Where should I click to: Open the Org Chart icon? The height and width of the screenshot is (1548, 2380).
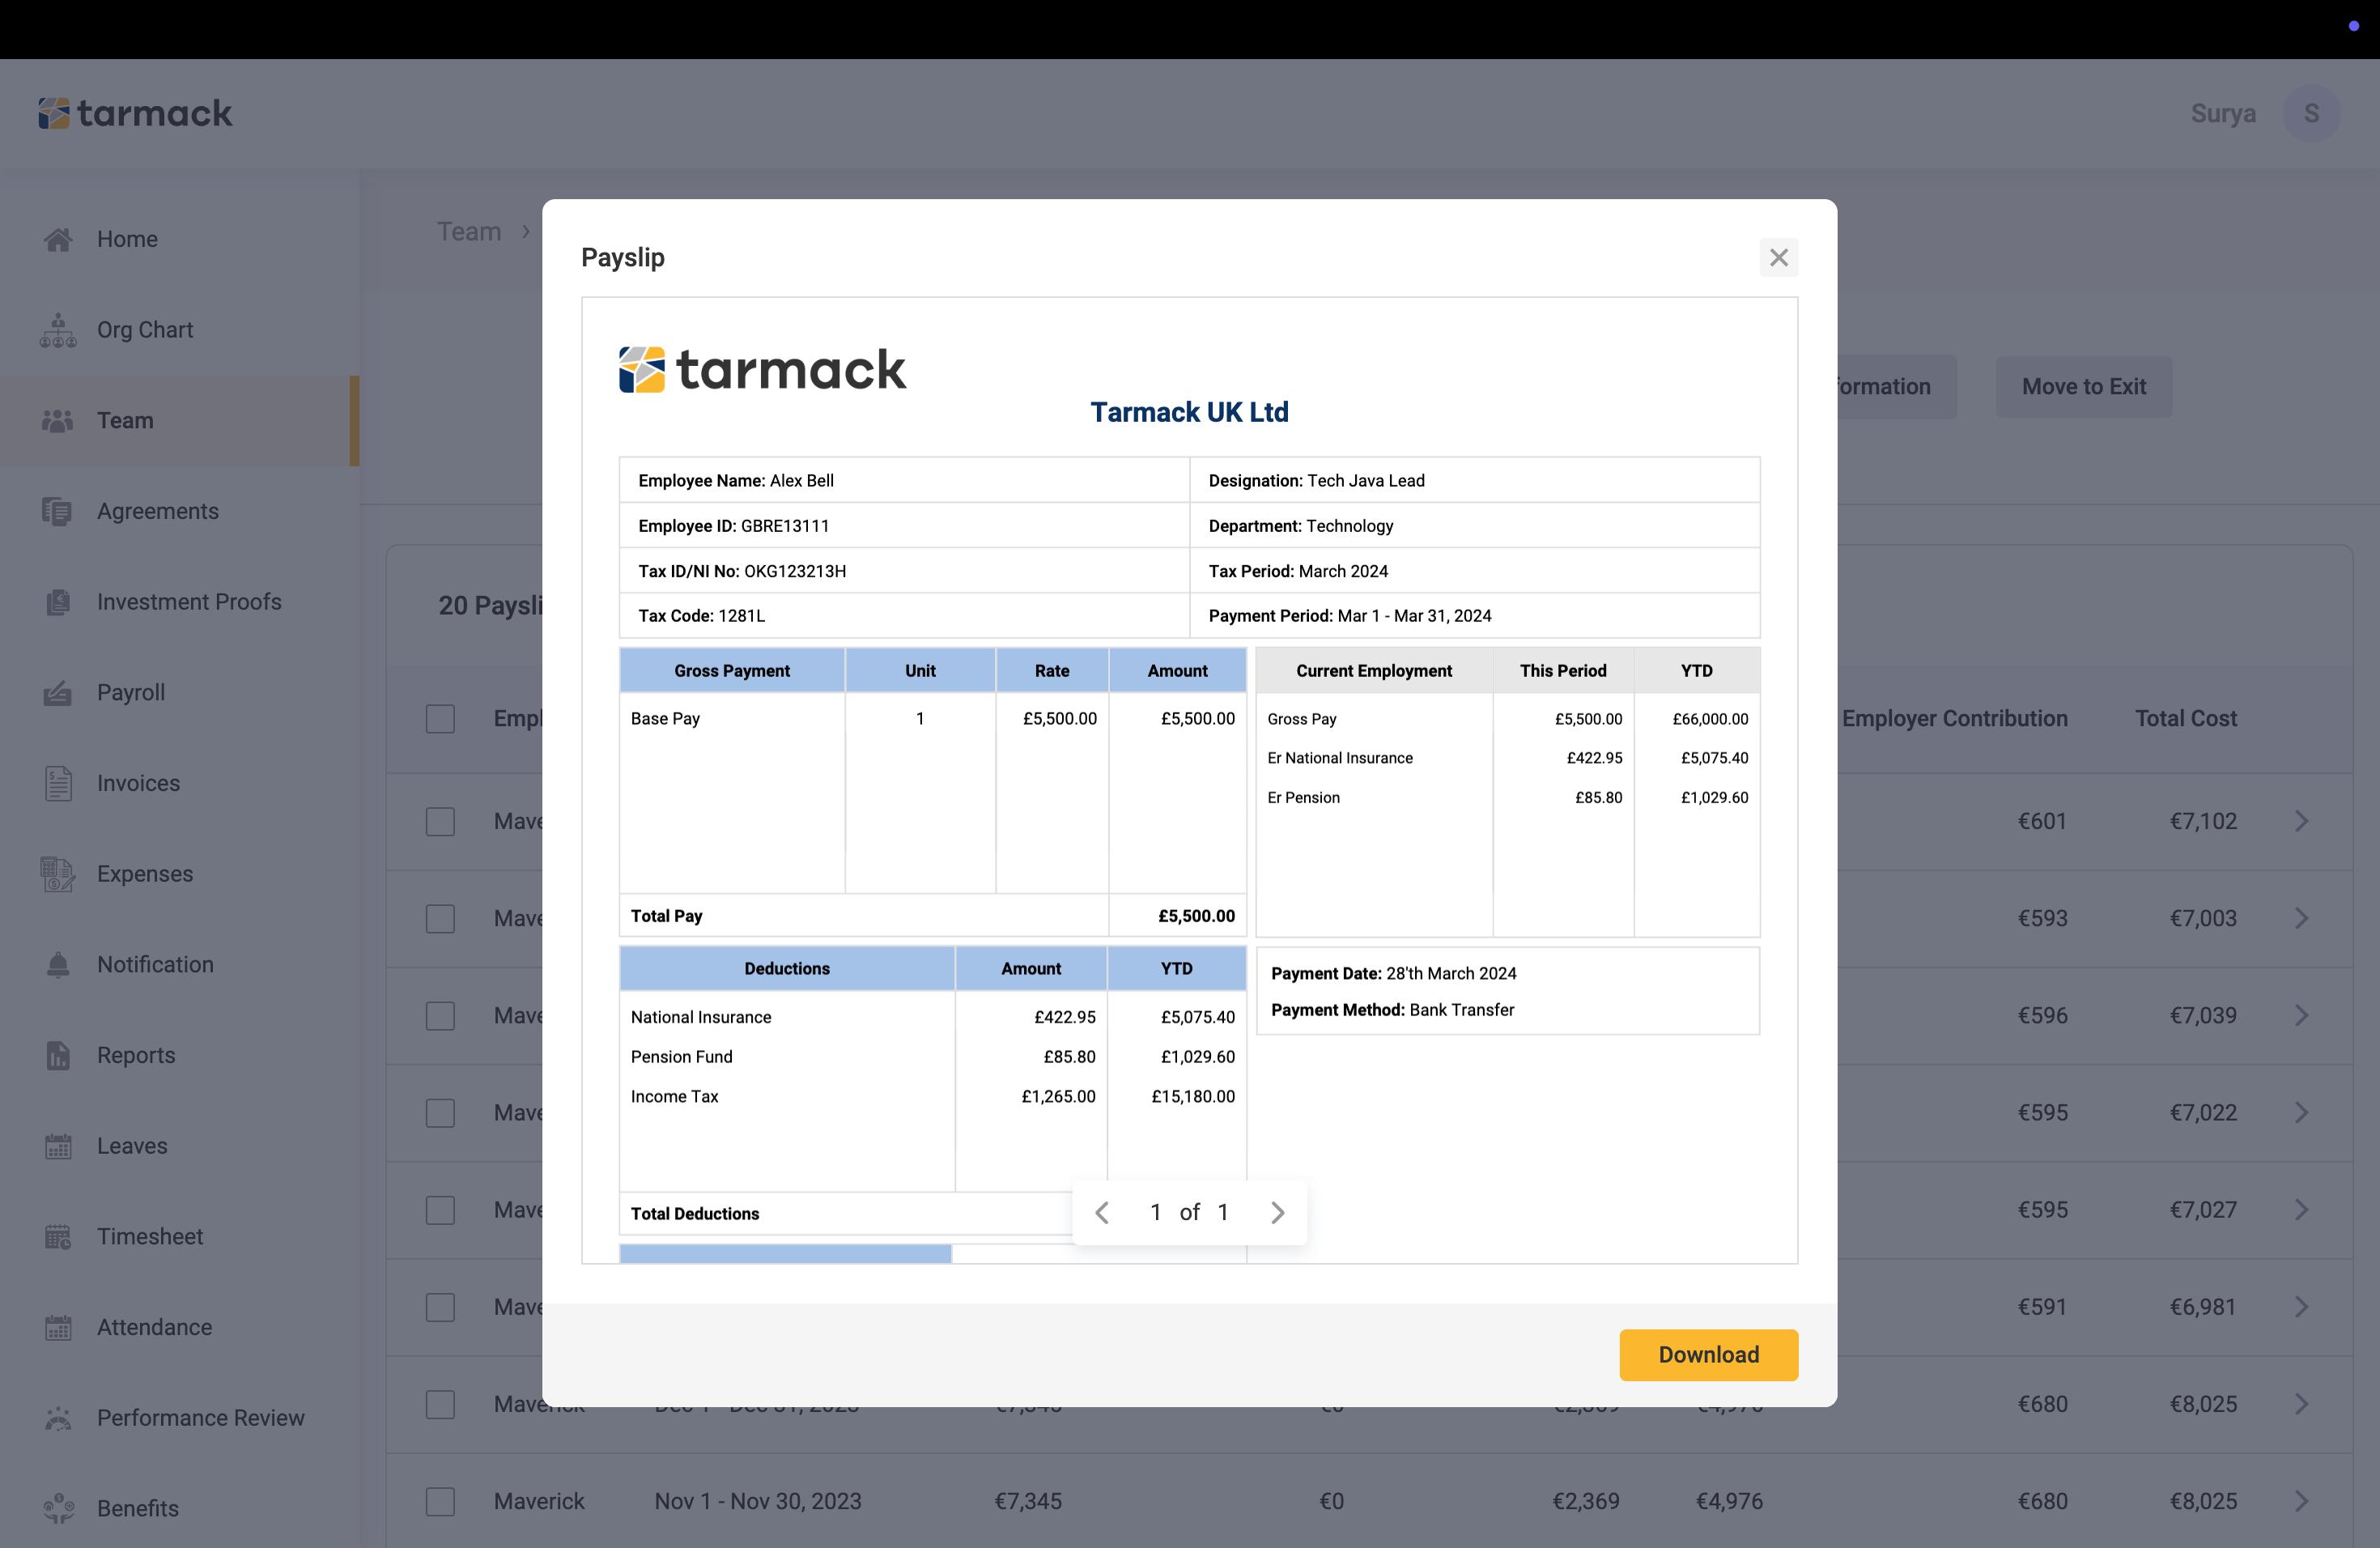pos(58,330)
